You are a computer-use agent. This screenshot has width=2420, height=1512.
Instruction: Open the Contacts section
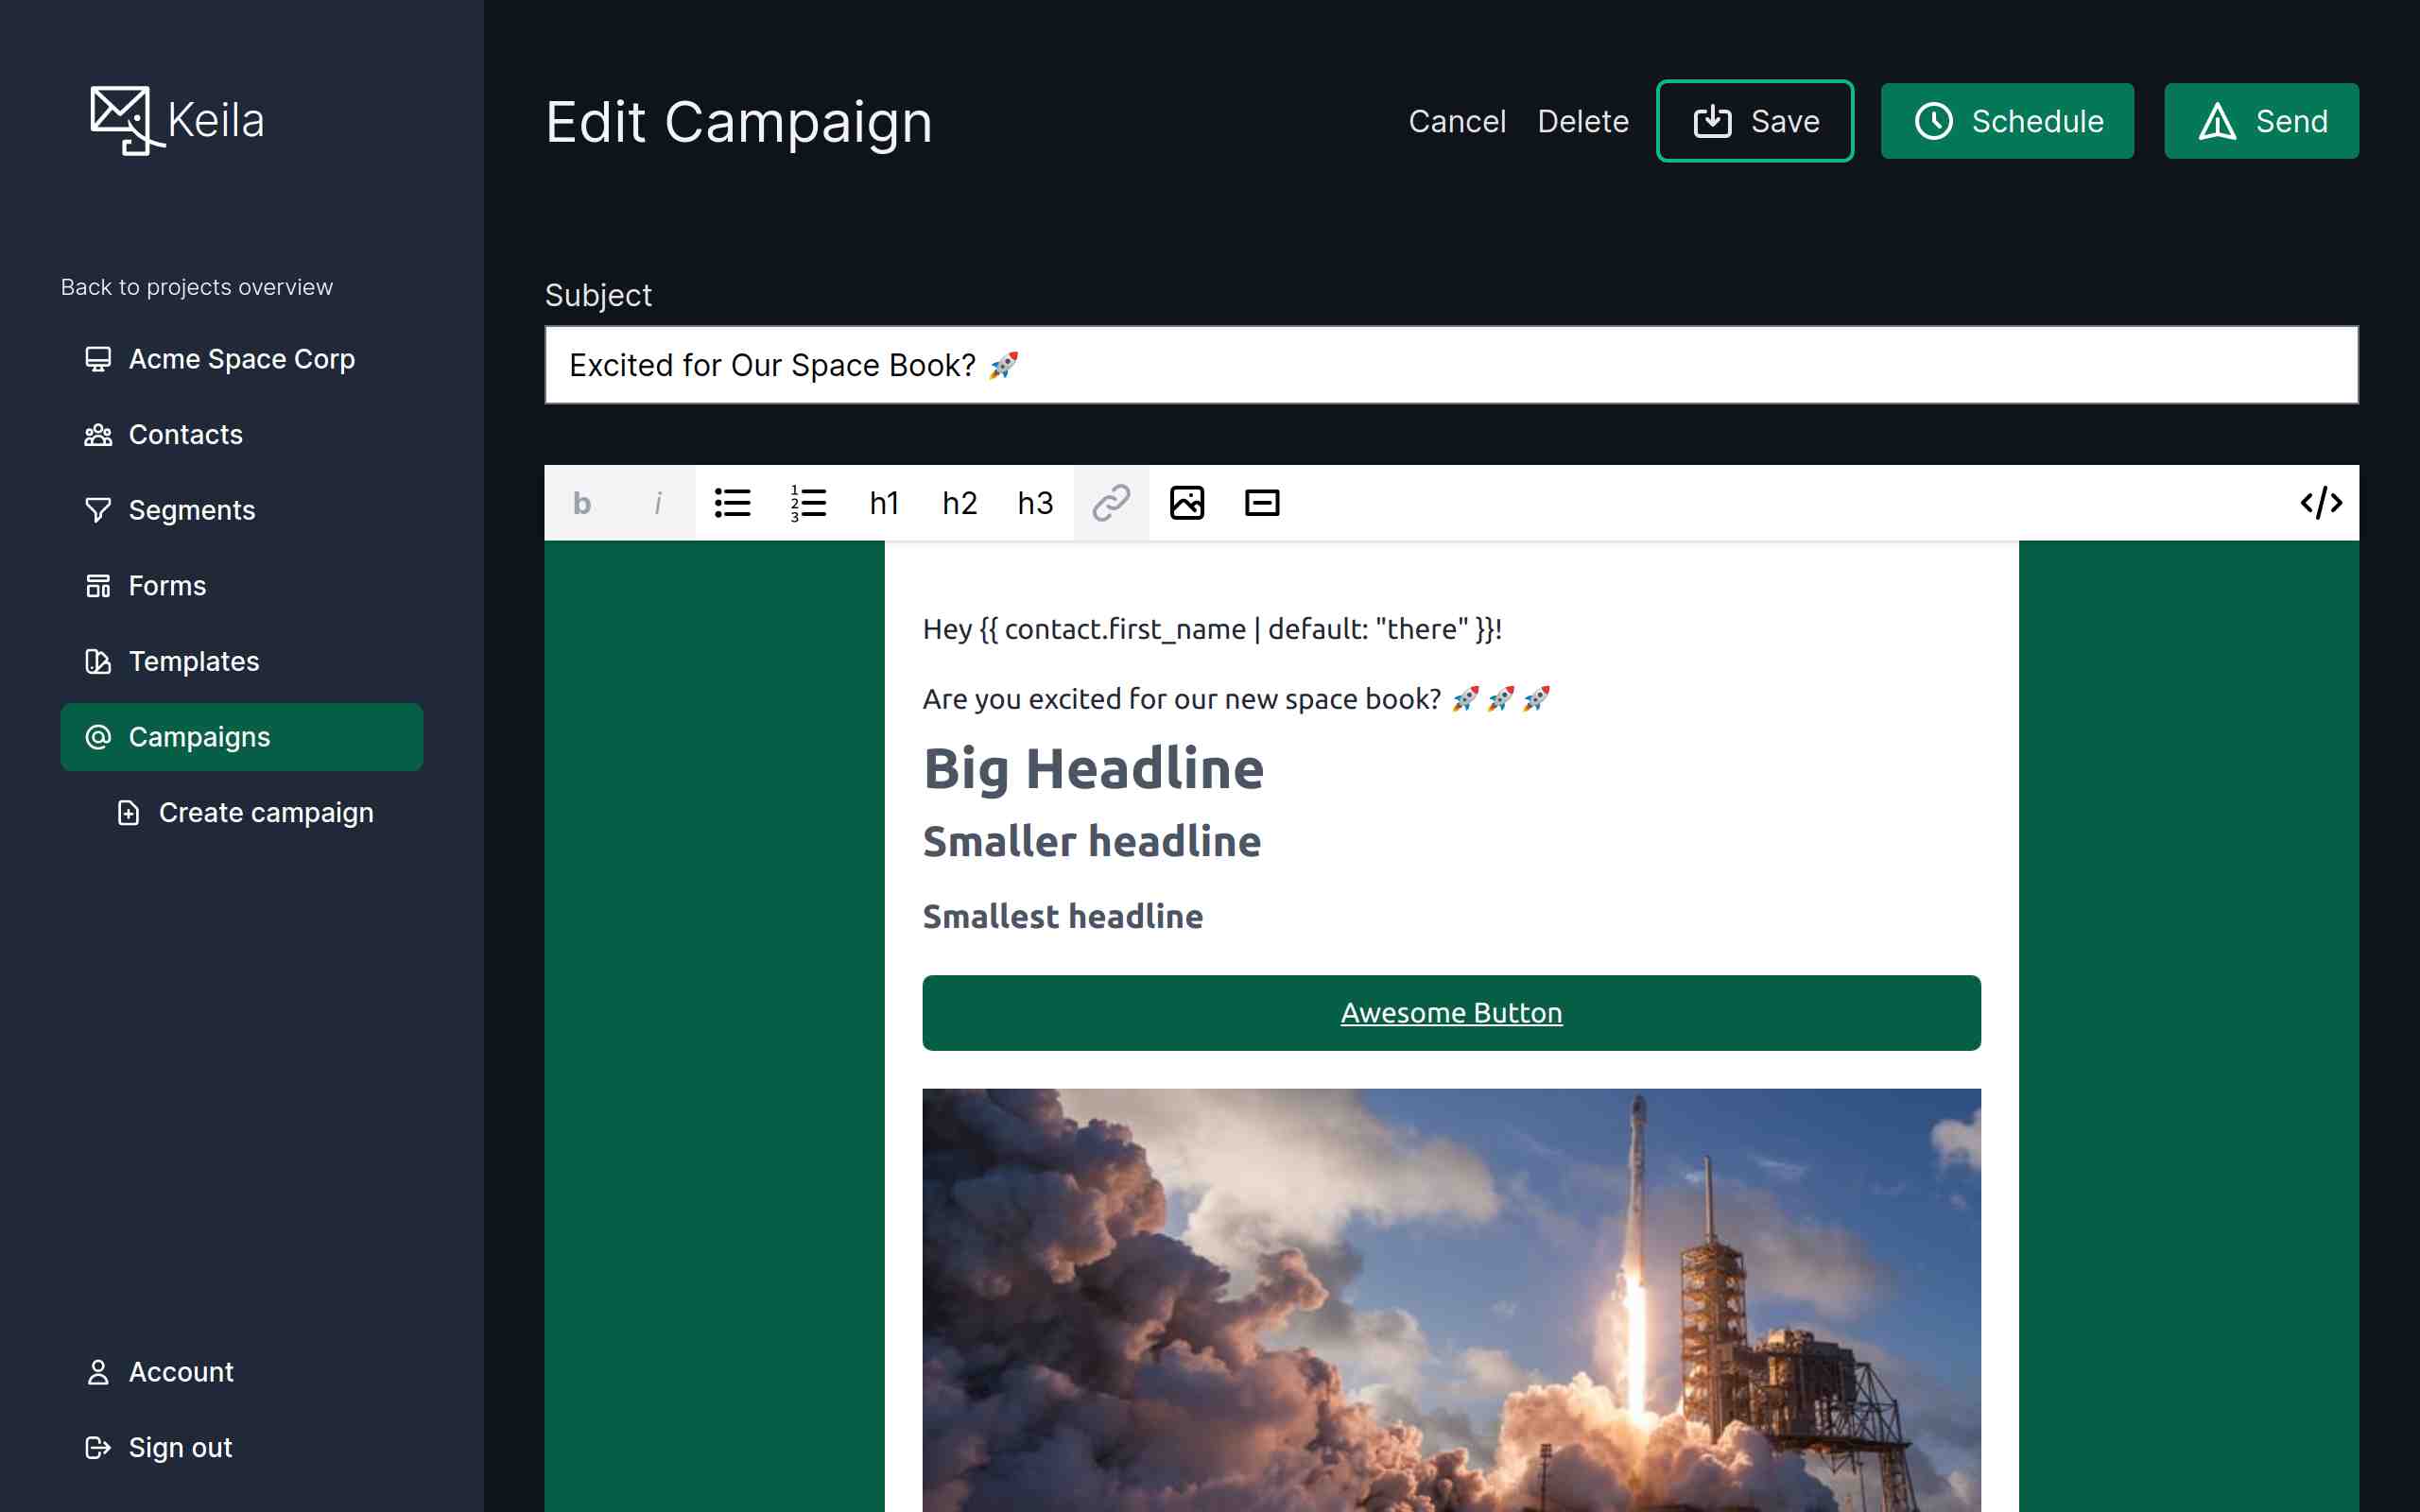(x=186, y=434)
